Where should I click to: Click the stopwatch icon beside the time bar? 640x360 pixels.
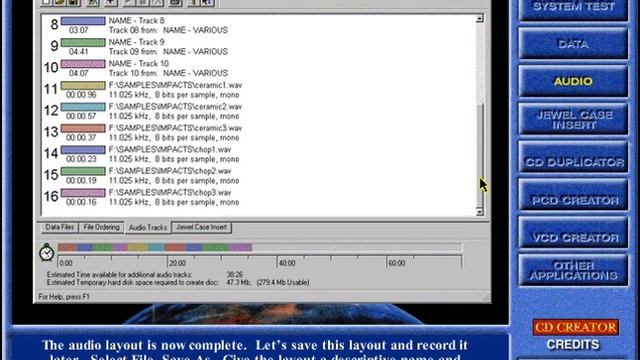point(47,252)
